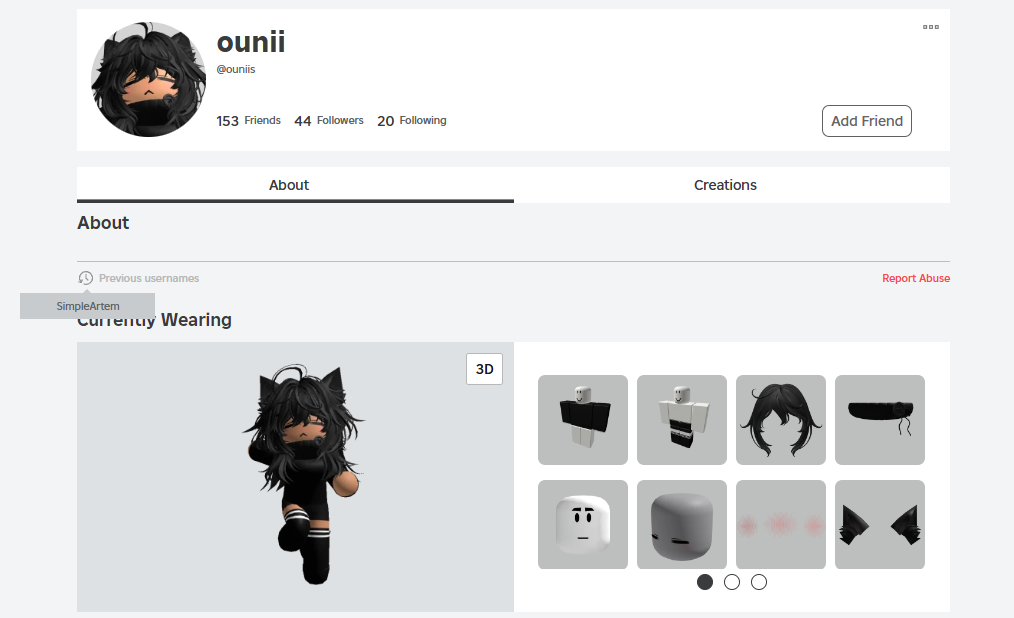Go to third page of worn items
Image resolution: width=1014 pixels, height=618 pixels.
pos(759,582)
